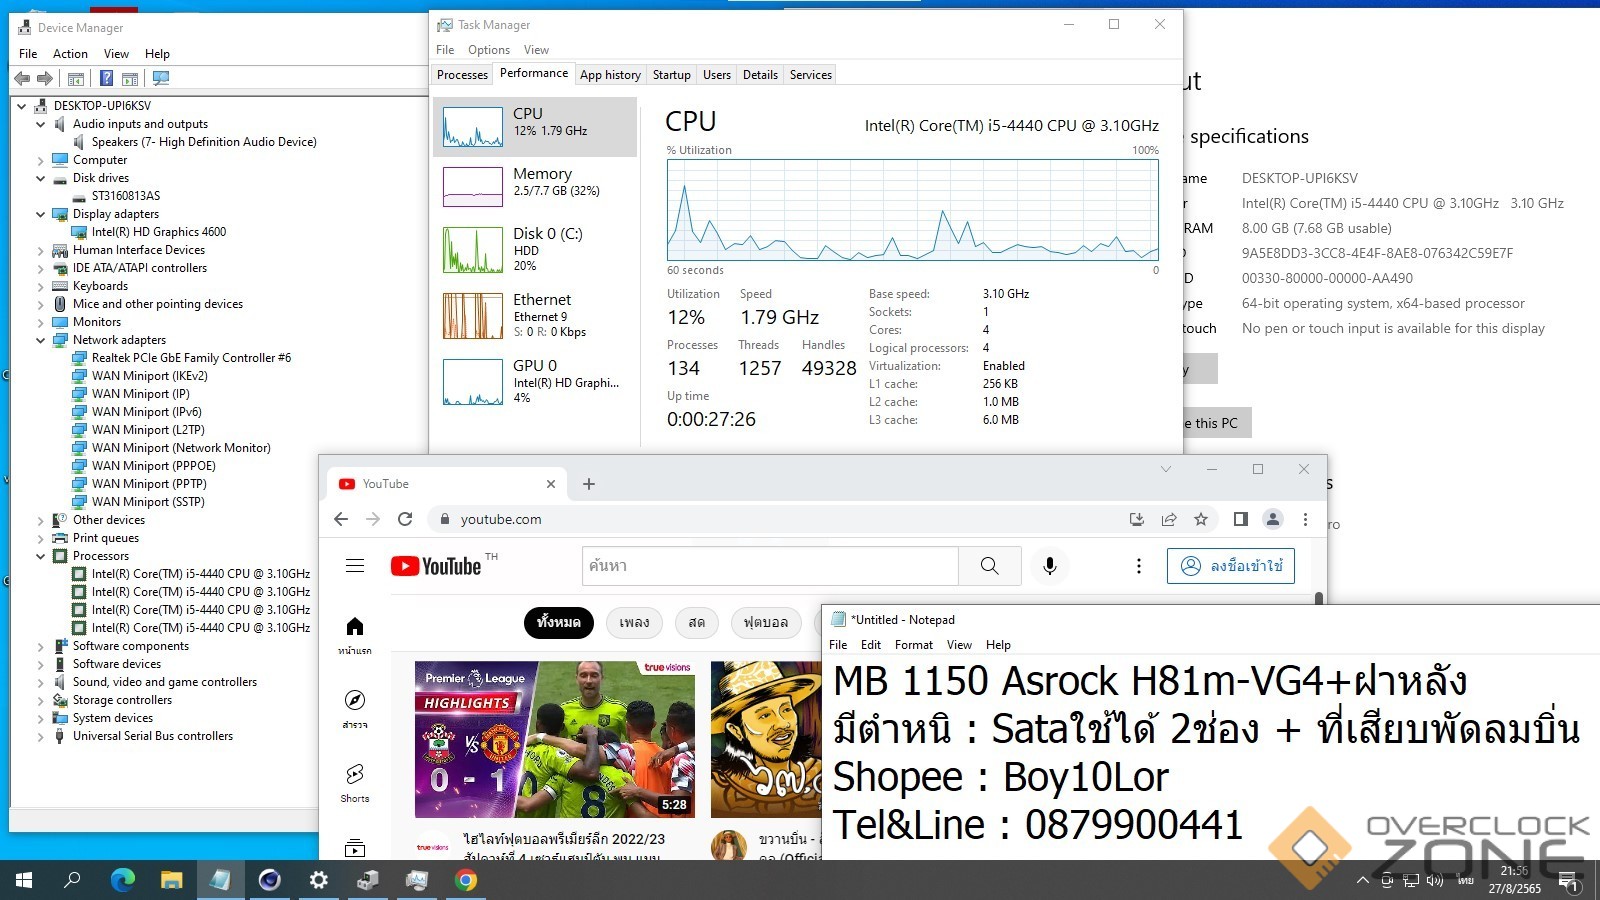The height and width of the screenshot is (900, 1600).
Task: Click the YouTube search input field
Action: [770, 566]
